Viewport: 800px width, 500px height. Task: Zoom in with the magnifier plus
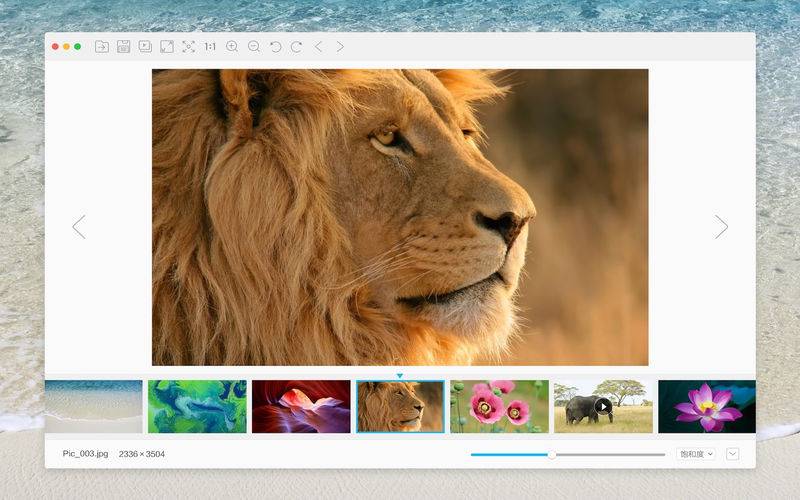coord(232,47)
